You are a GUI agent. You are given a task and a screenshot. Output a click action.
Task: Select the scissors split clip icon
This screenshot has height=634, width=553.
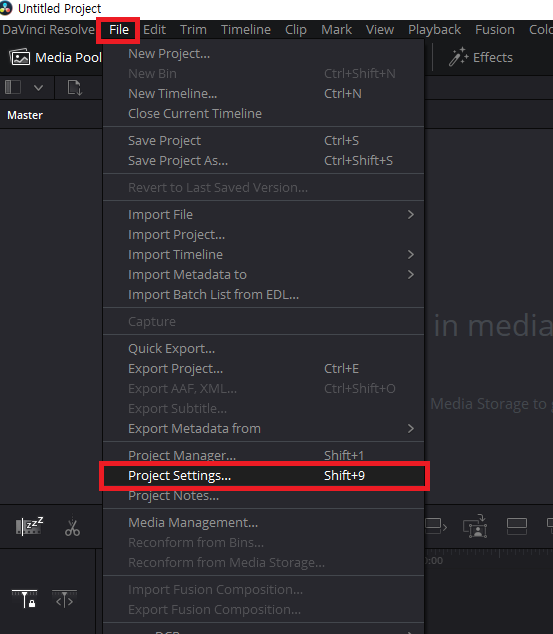point(72,526)
